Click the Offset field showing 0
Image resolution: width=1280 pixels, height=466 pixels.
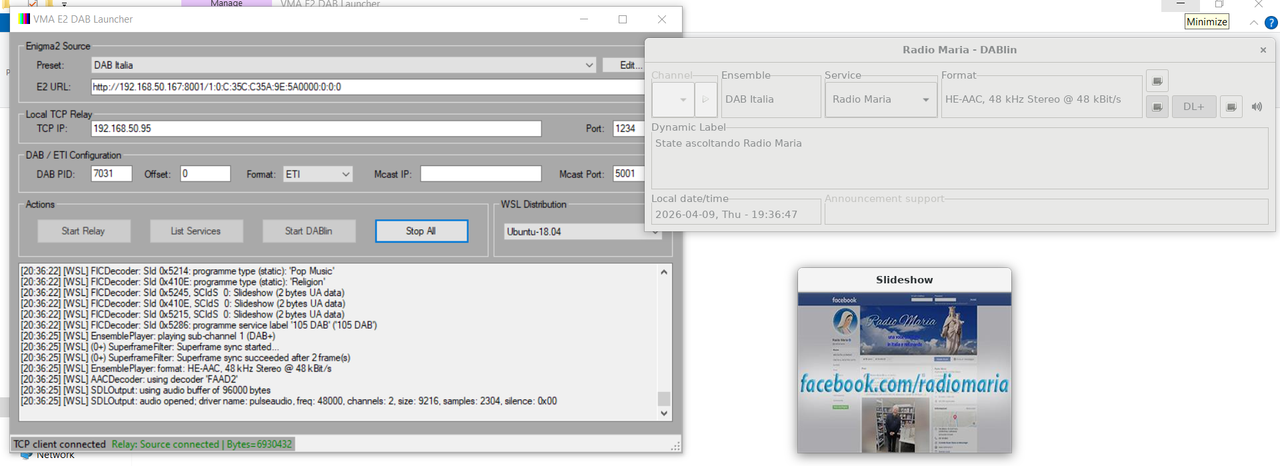coord(205,174)
